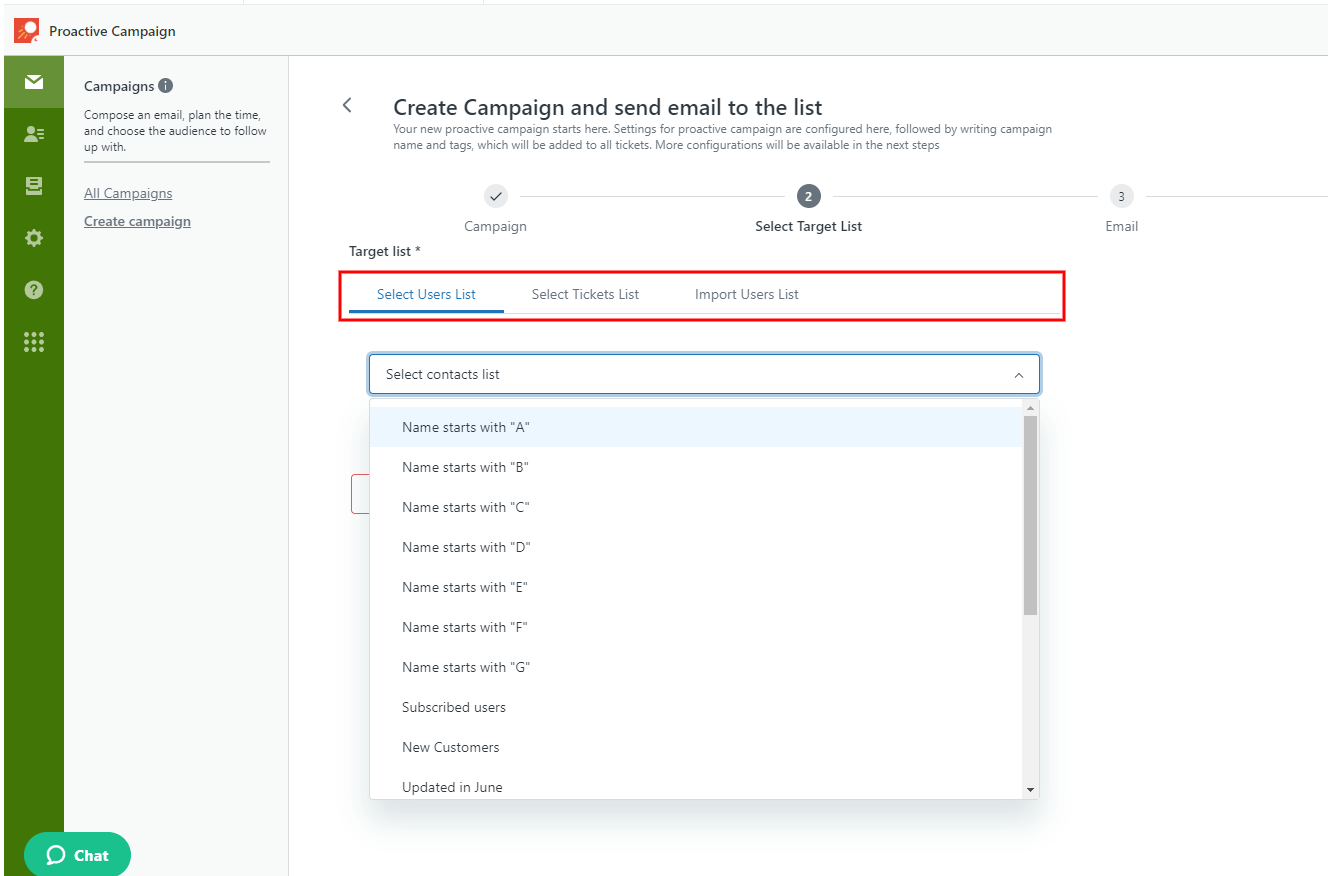The image size is (1328, 876).
Task: Click the dropdown scrollbar up arrow
Action: 1030,407
